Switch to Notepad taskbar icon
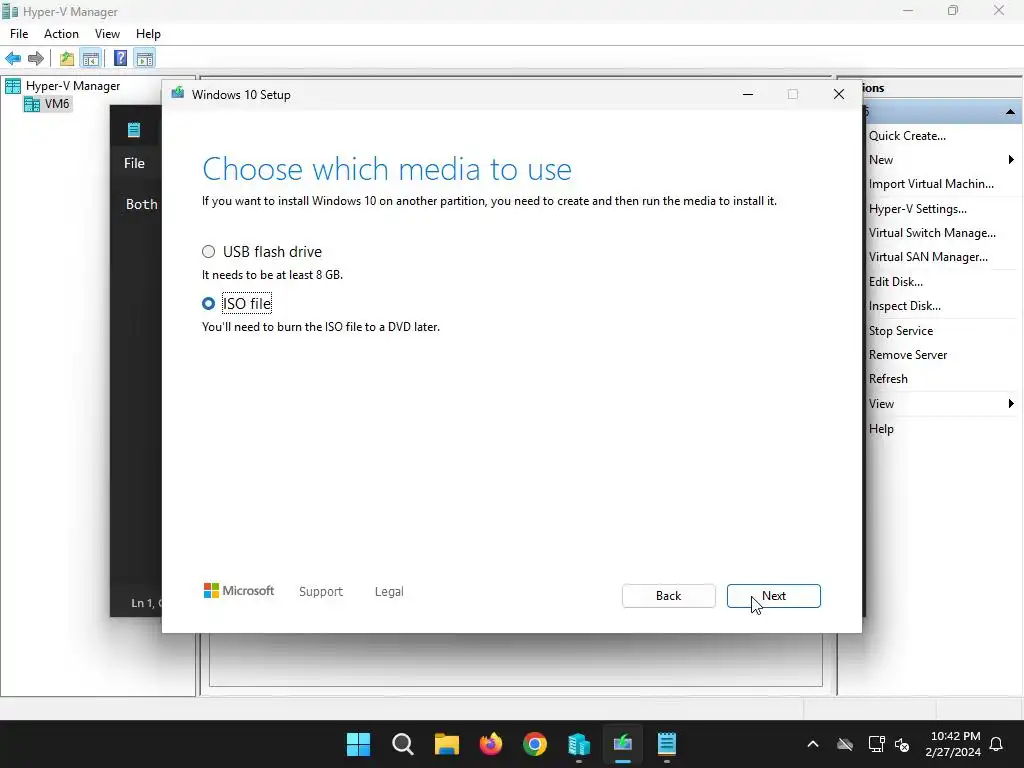Viewport: 1024px width, 768px height. (667, 744)
